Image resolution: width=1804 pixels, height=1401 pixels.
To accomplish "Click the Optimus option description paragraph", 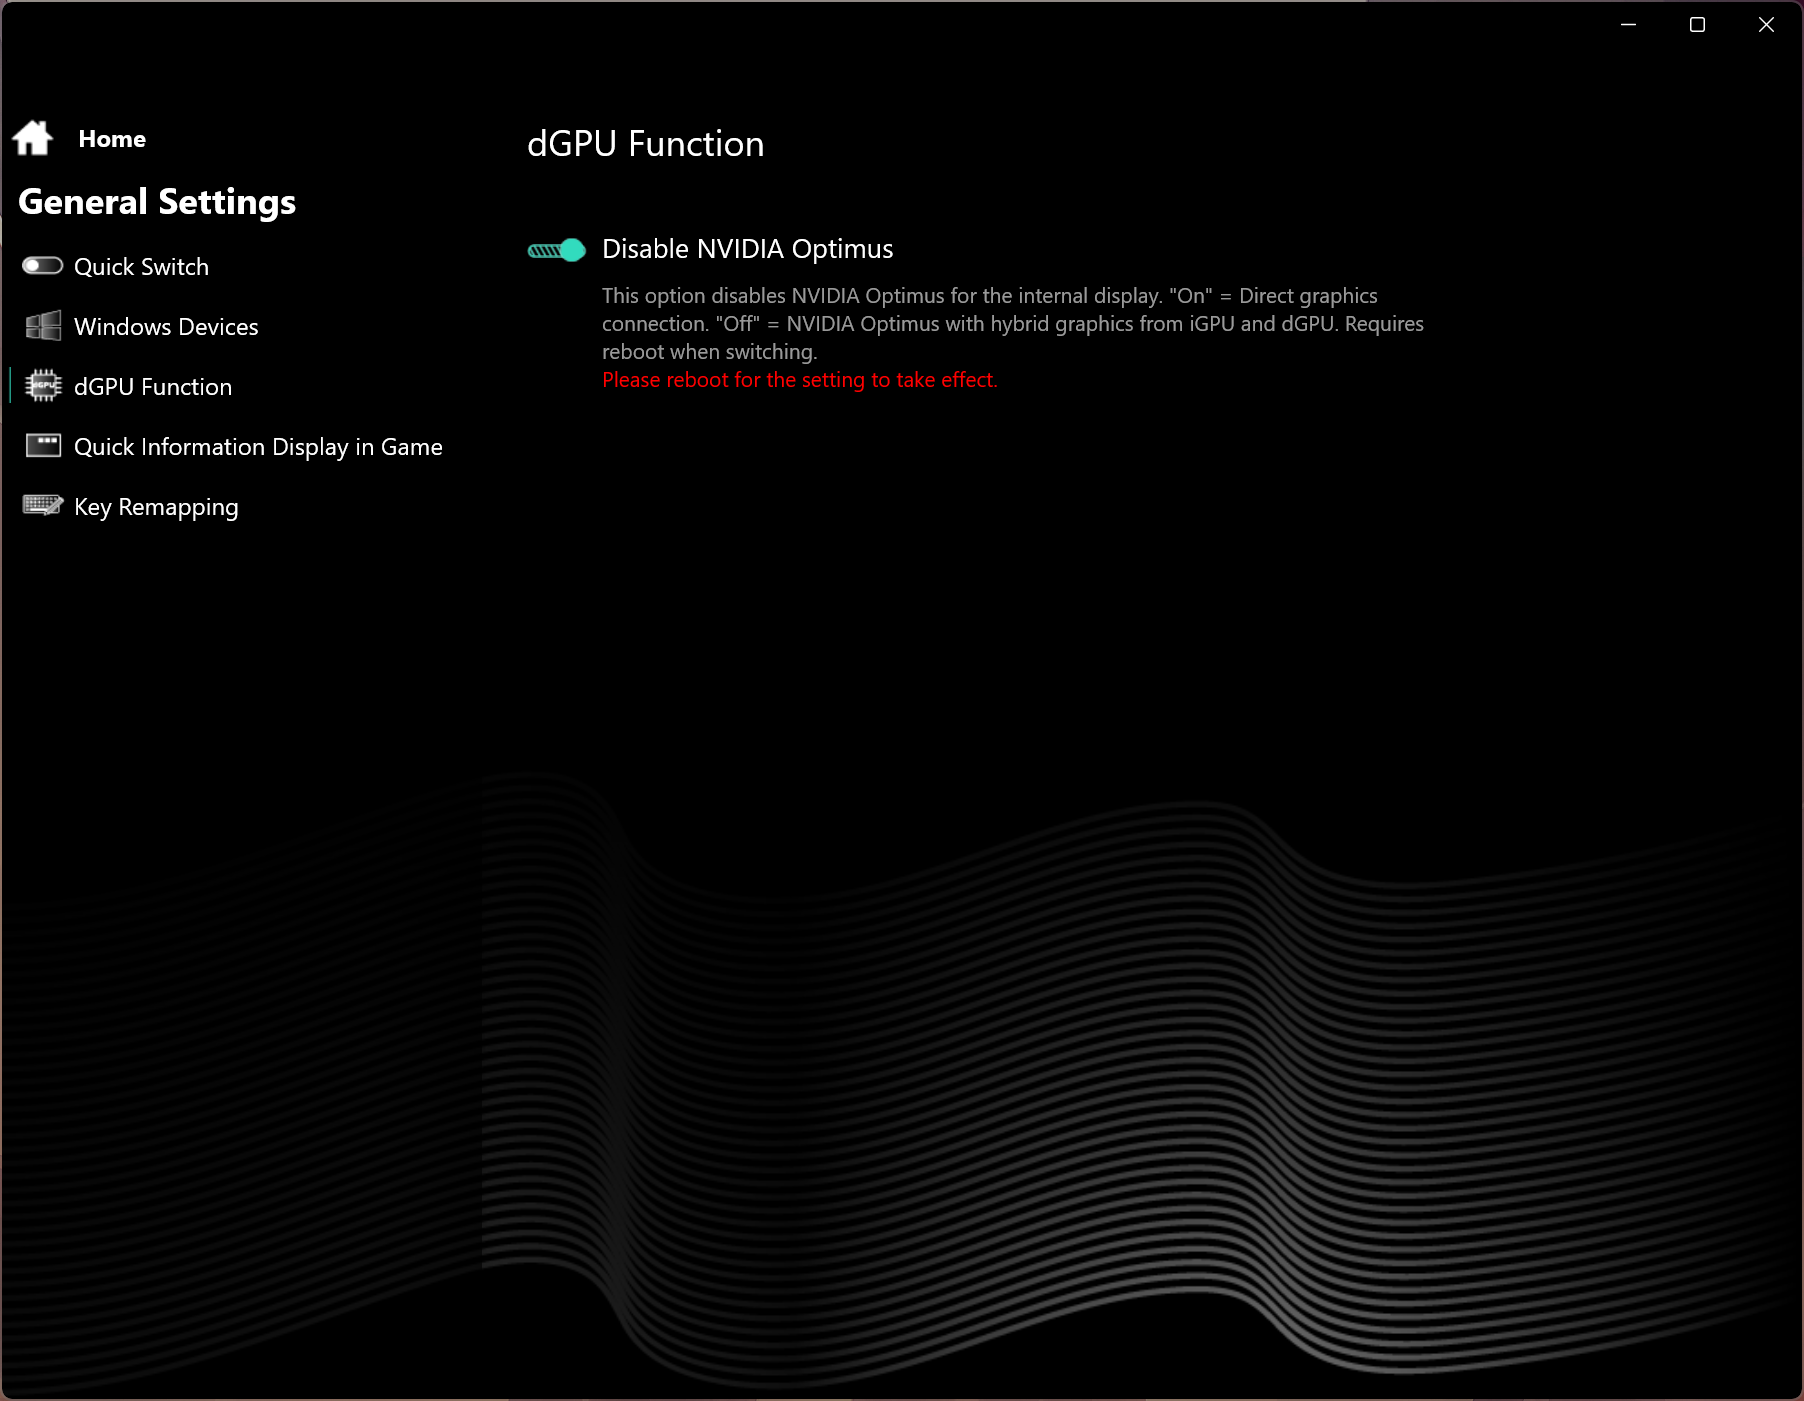I will [1013, 324].
